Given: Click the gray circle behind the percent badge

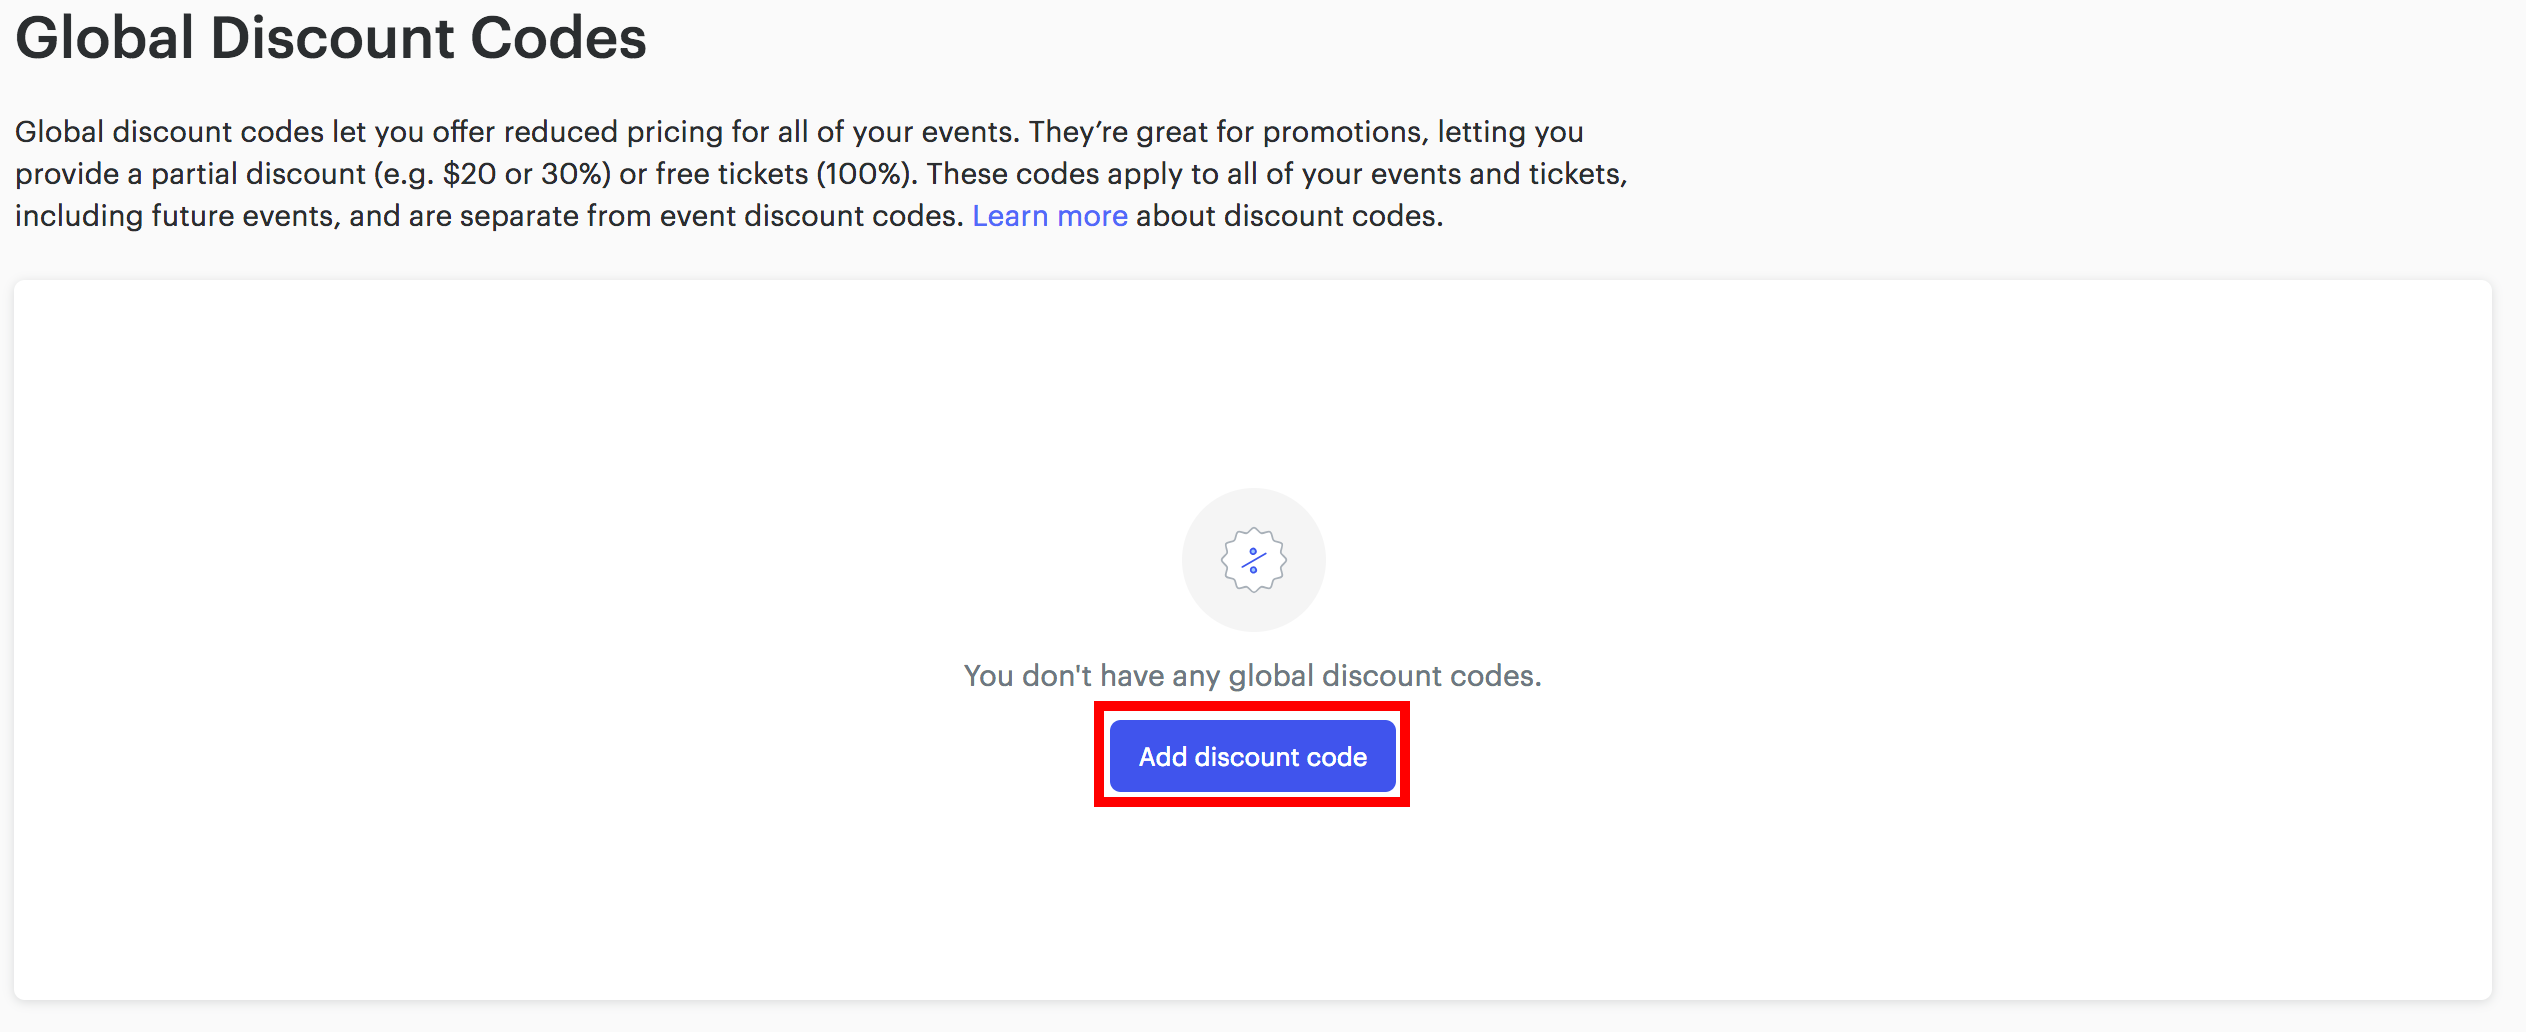Looking at the screenshot, I should click(x=1253, y=560).
